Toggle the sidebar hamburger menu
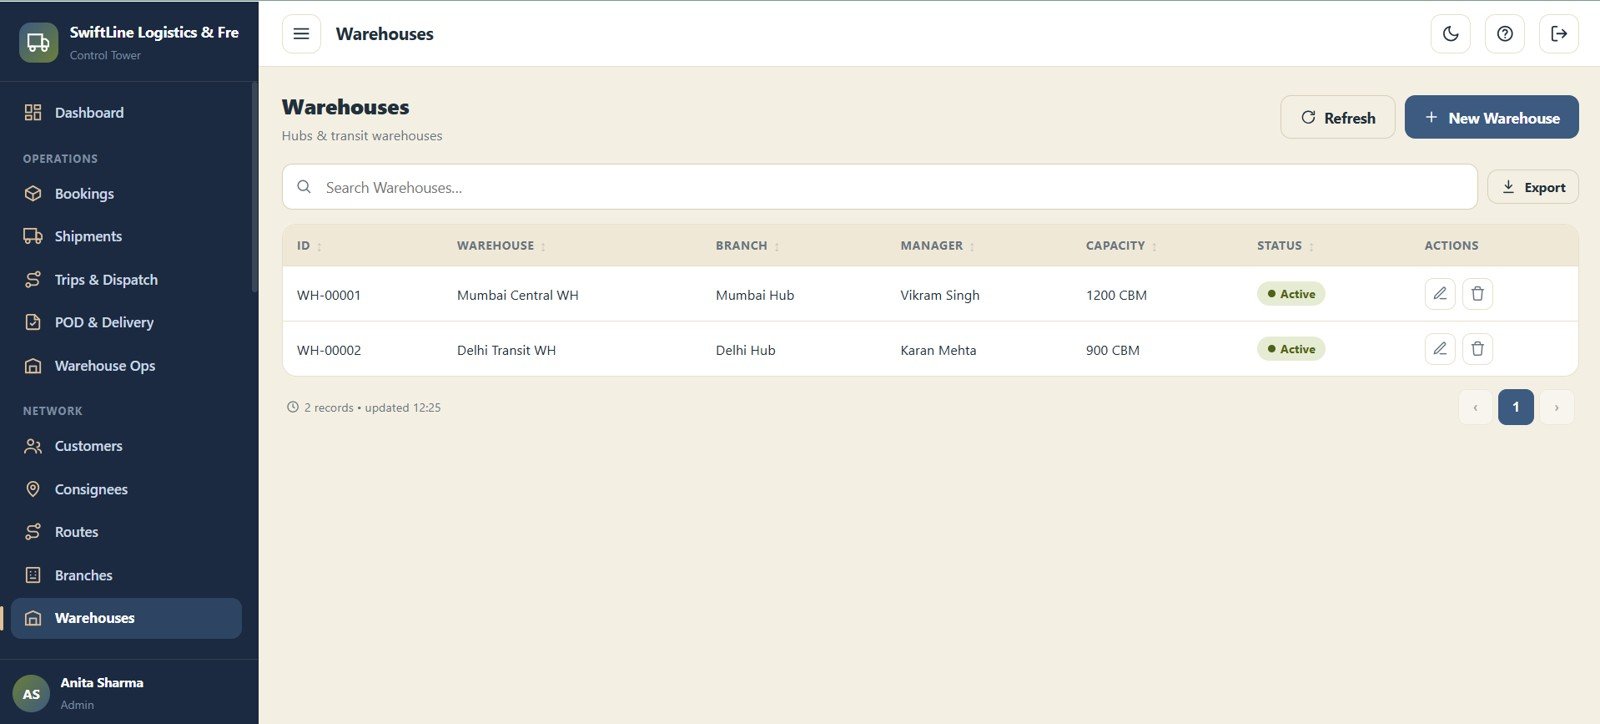 (x=301, y=34)
